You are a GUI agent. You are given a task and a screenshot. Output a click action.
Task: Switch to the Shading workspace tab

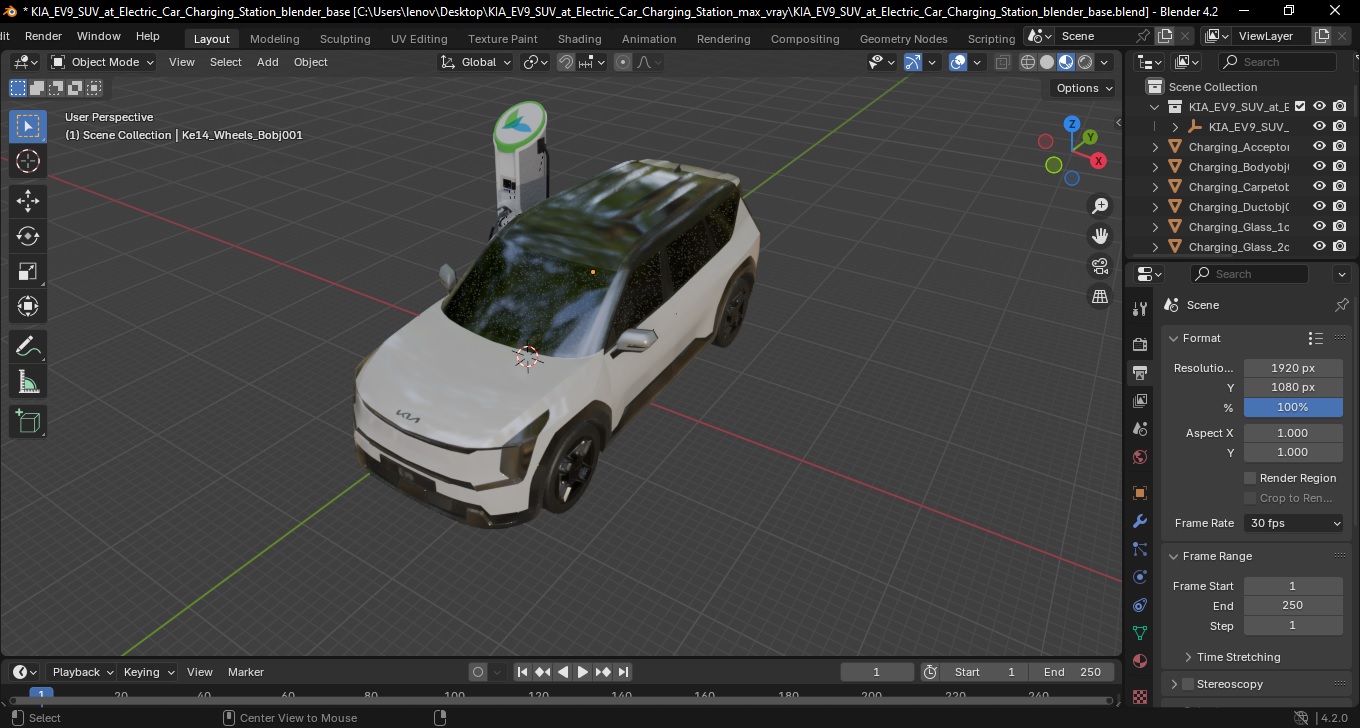click(x=580, y=39)
